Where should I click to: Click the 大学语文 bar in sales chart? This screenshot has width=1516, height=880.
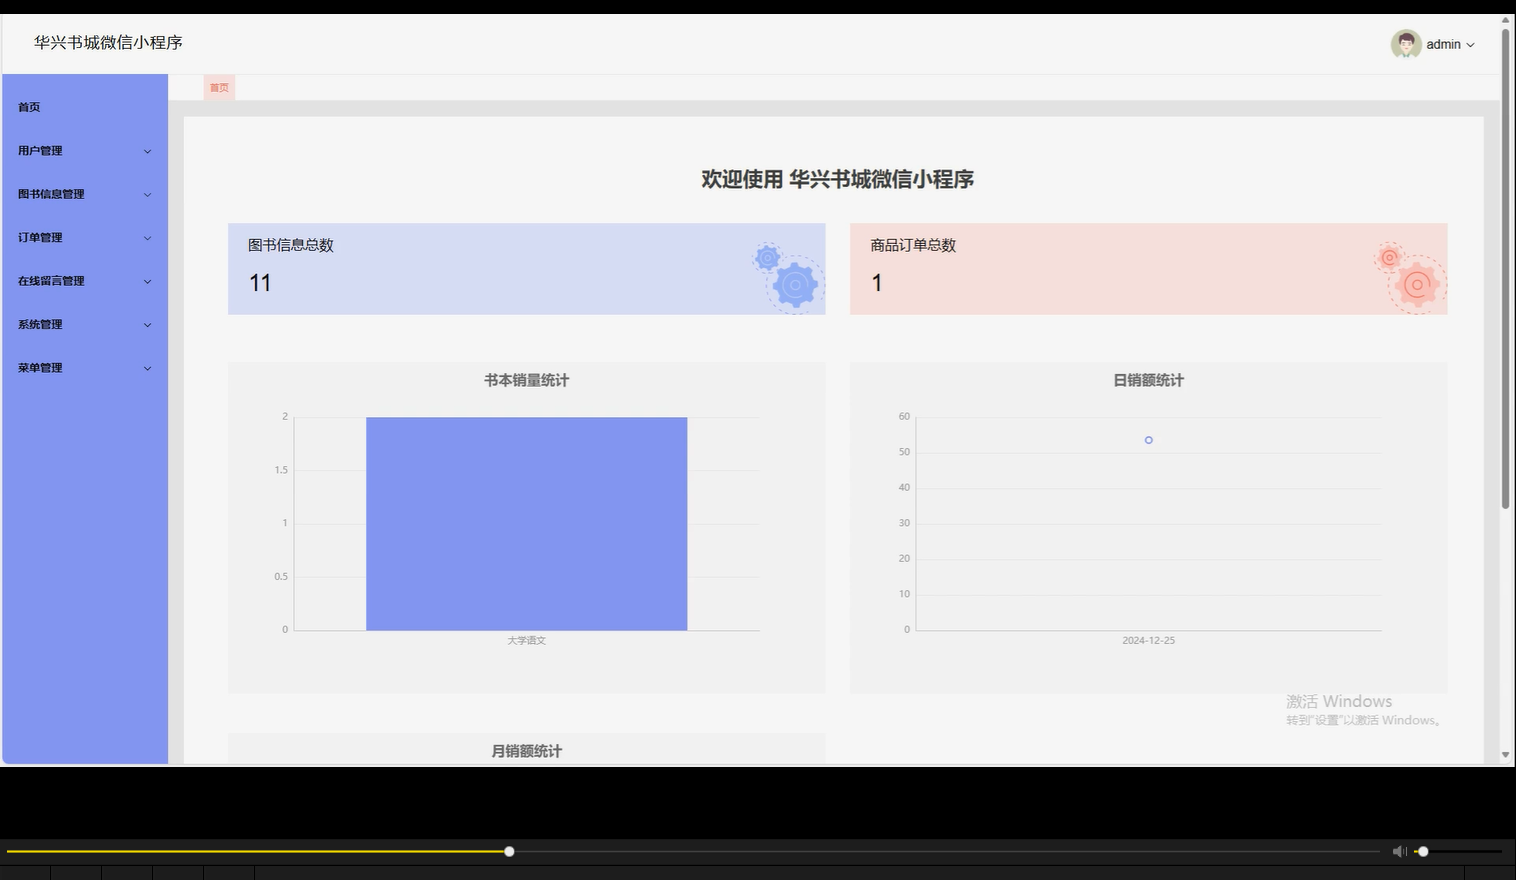coord(526,524)
